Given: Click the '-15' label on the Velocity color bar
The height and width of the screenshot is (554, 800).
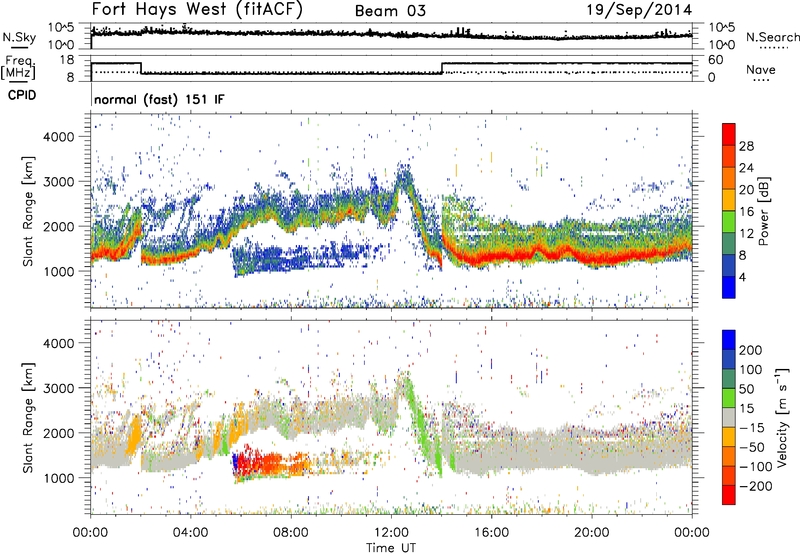Looking at the screenshot, I should pyautogui.click(x=752, y=428).
